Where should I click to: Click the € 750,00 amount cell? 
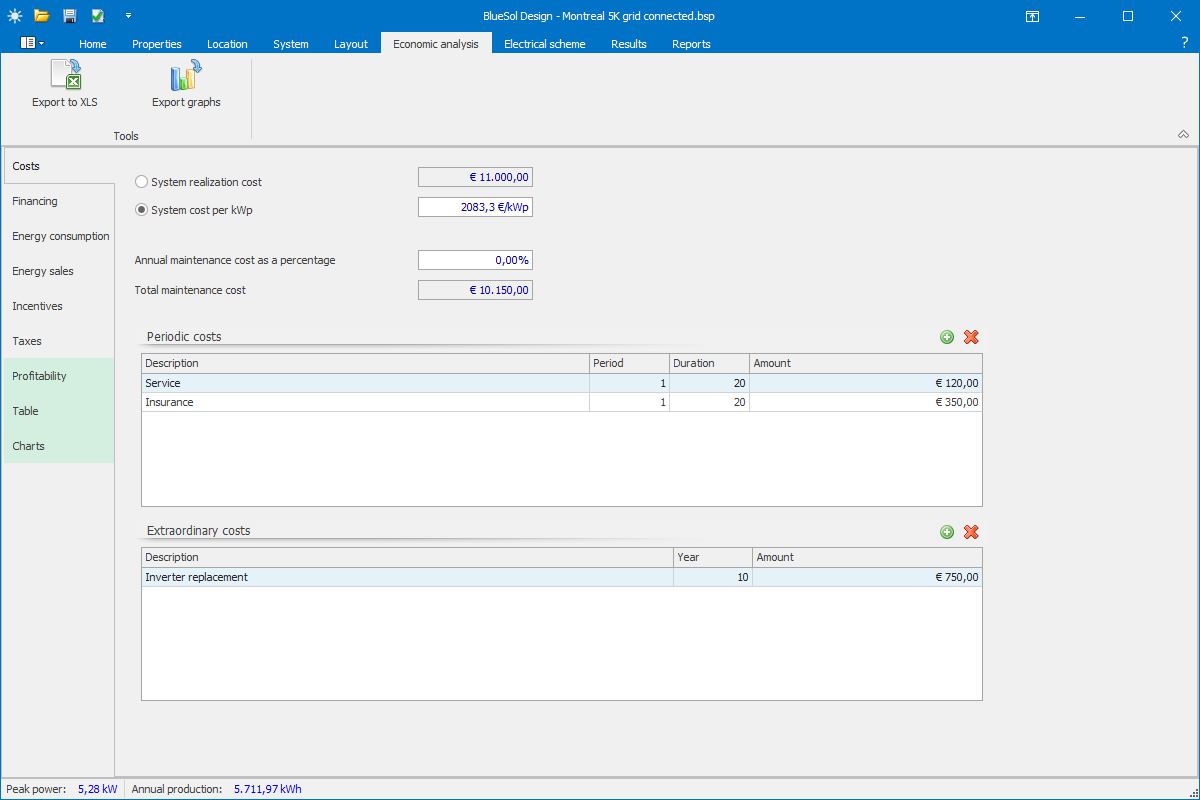point(867,577)
